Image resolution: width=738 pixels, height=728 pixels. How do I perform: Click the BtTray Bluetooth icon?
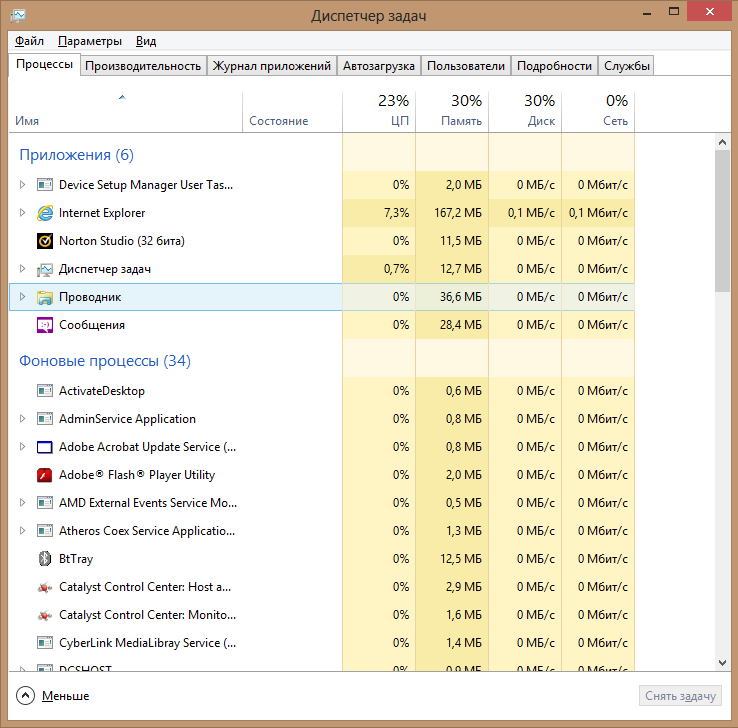click(45, 559)
